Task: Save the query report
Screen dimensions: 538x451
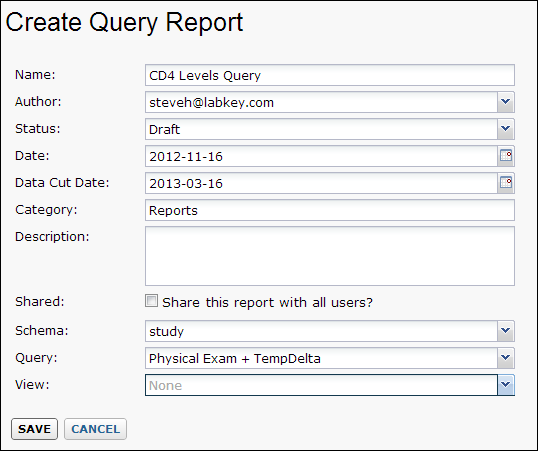Action: tap(34, 429)
